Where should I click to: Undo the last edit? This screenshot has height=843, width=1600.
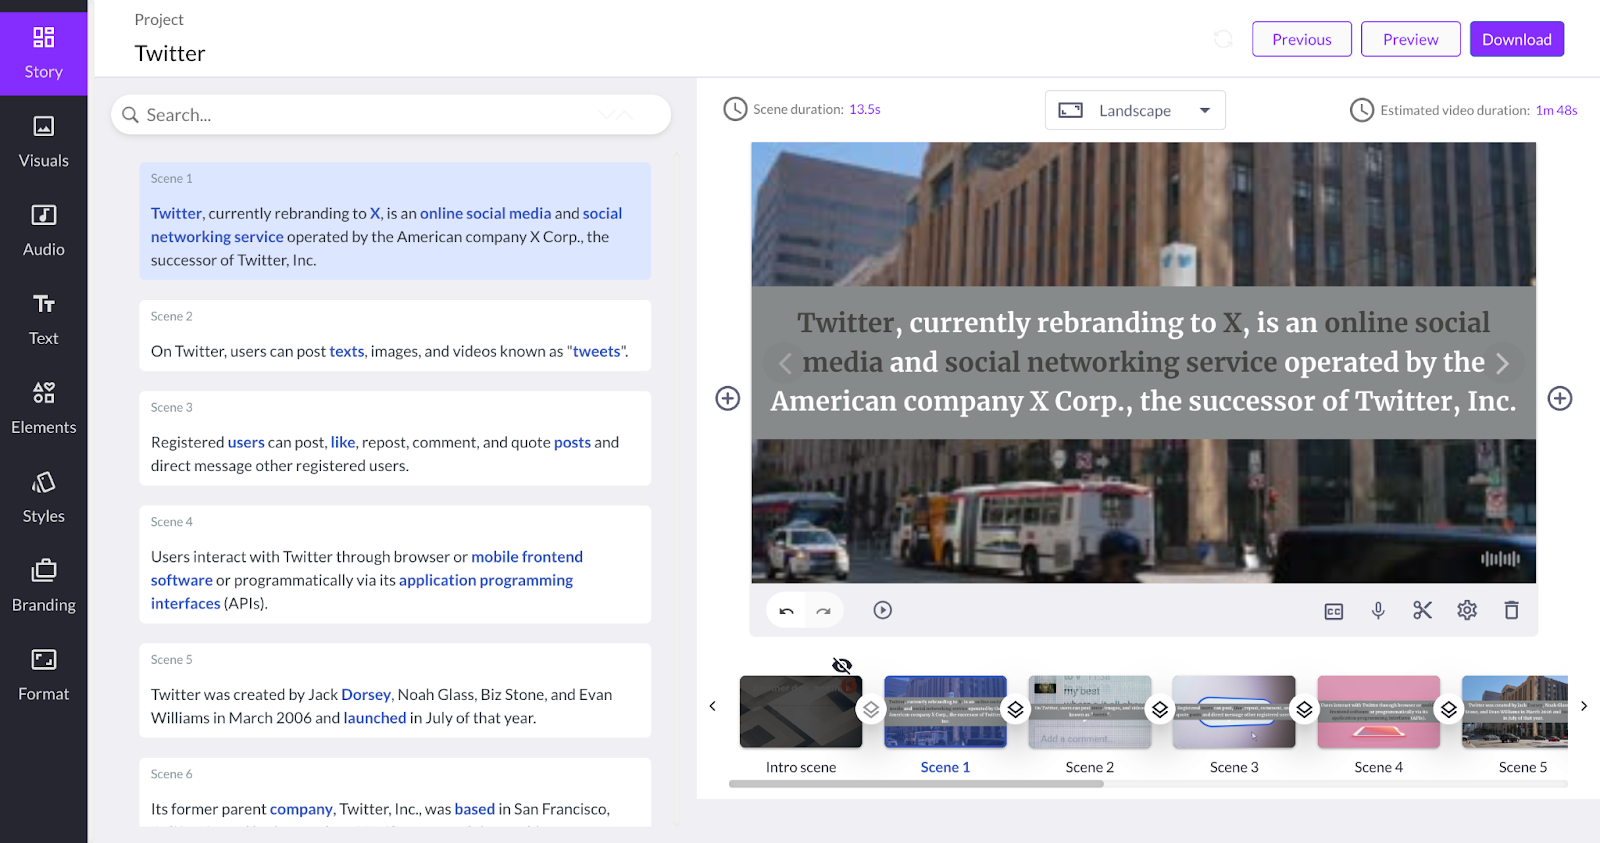click(x=787, y=610)
